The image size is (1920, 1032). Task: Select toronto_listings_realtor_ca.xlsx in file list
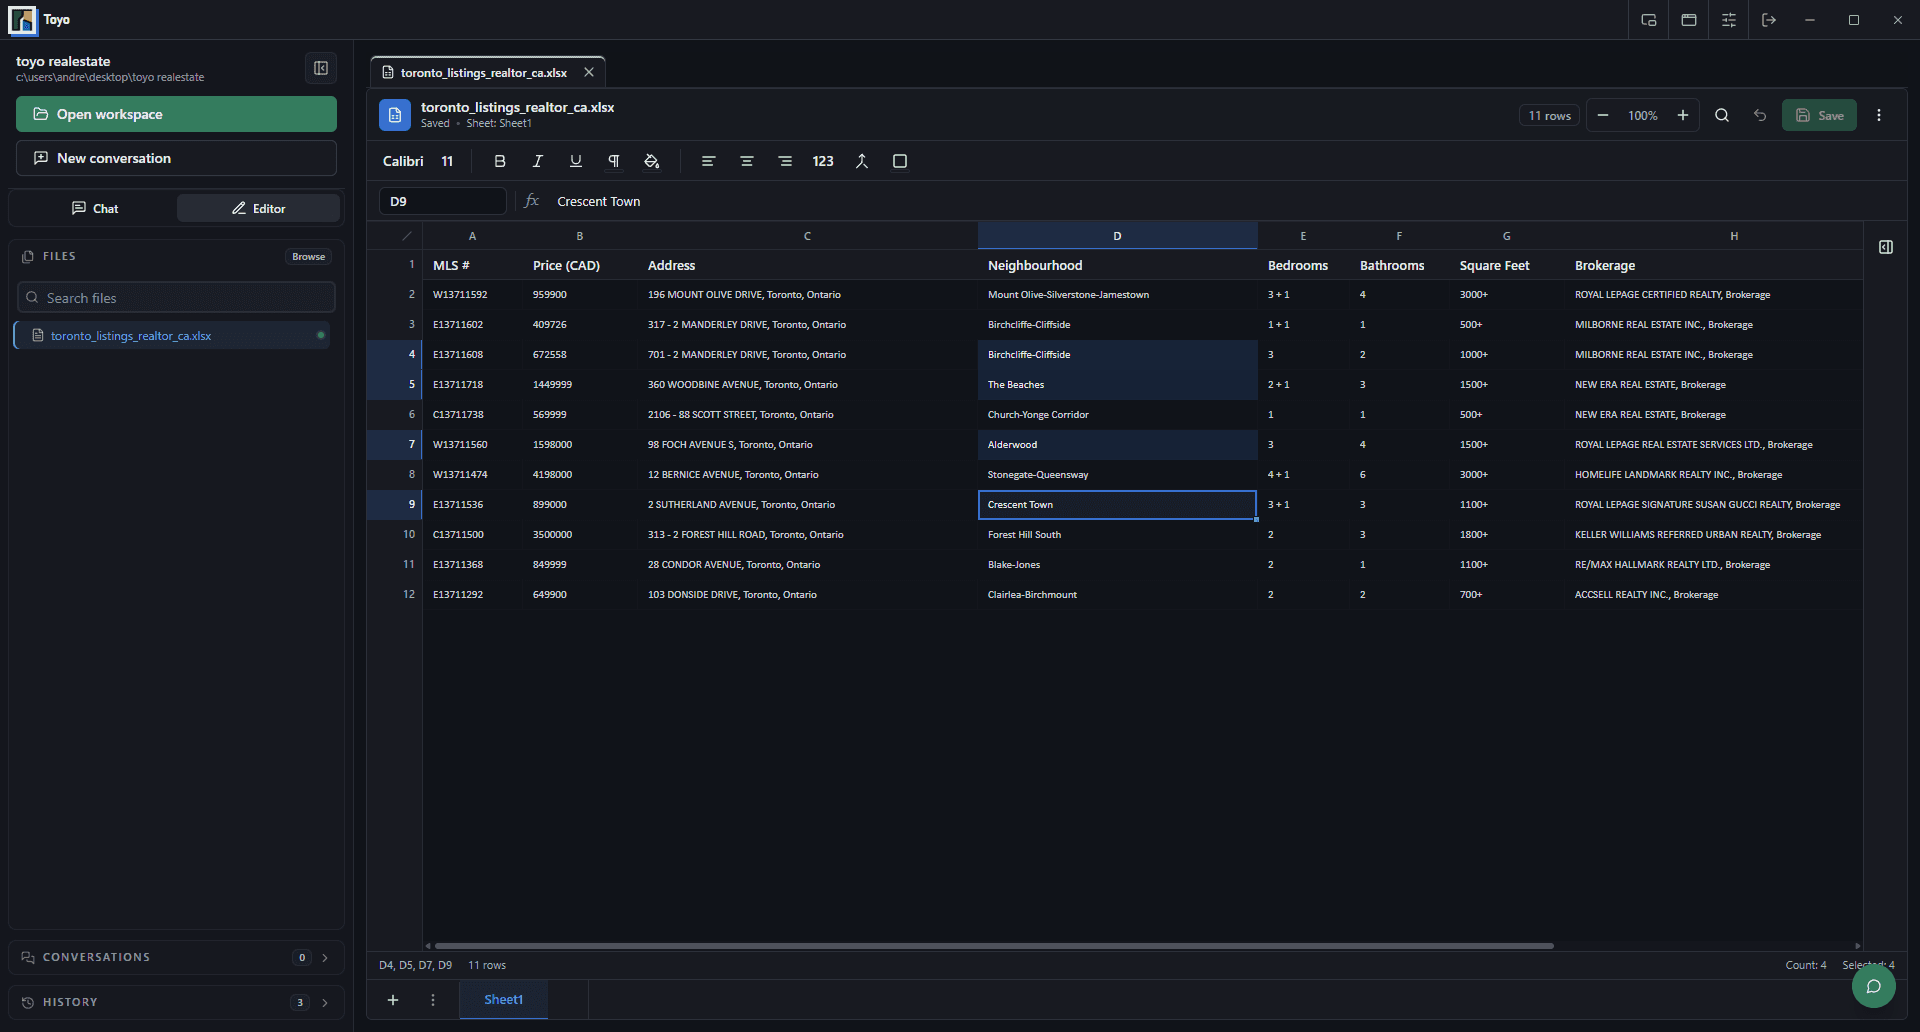172,335
